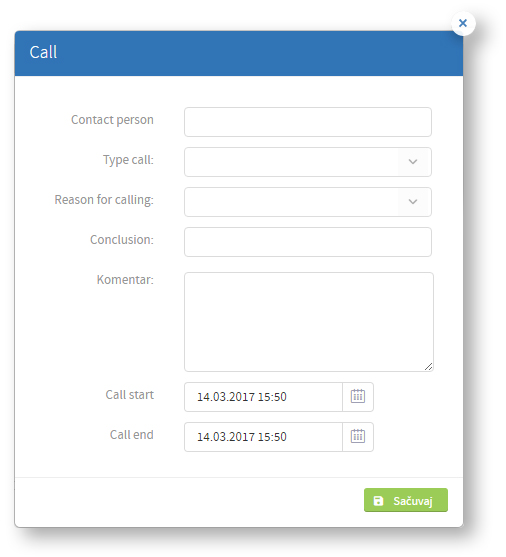Screen dimensions: 506x557
Task: Open the Call start calendar picker
Action: pos(358,397)
